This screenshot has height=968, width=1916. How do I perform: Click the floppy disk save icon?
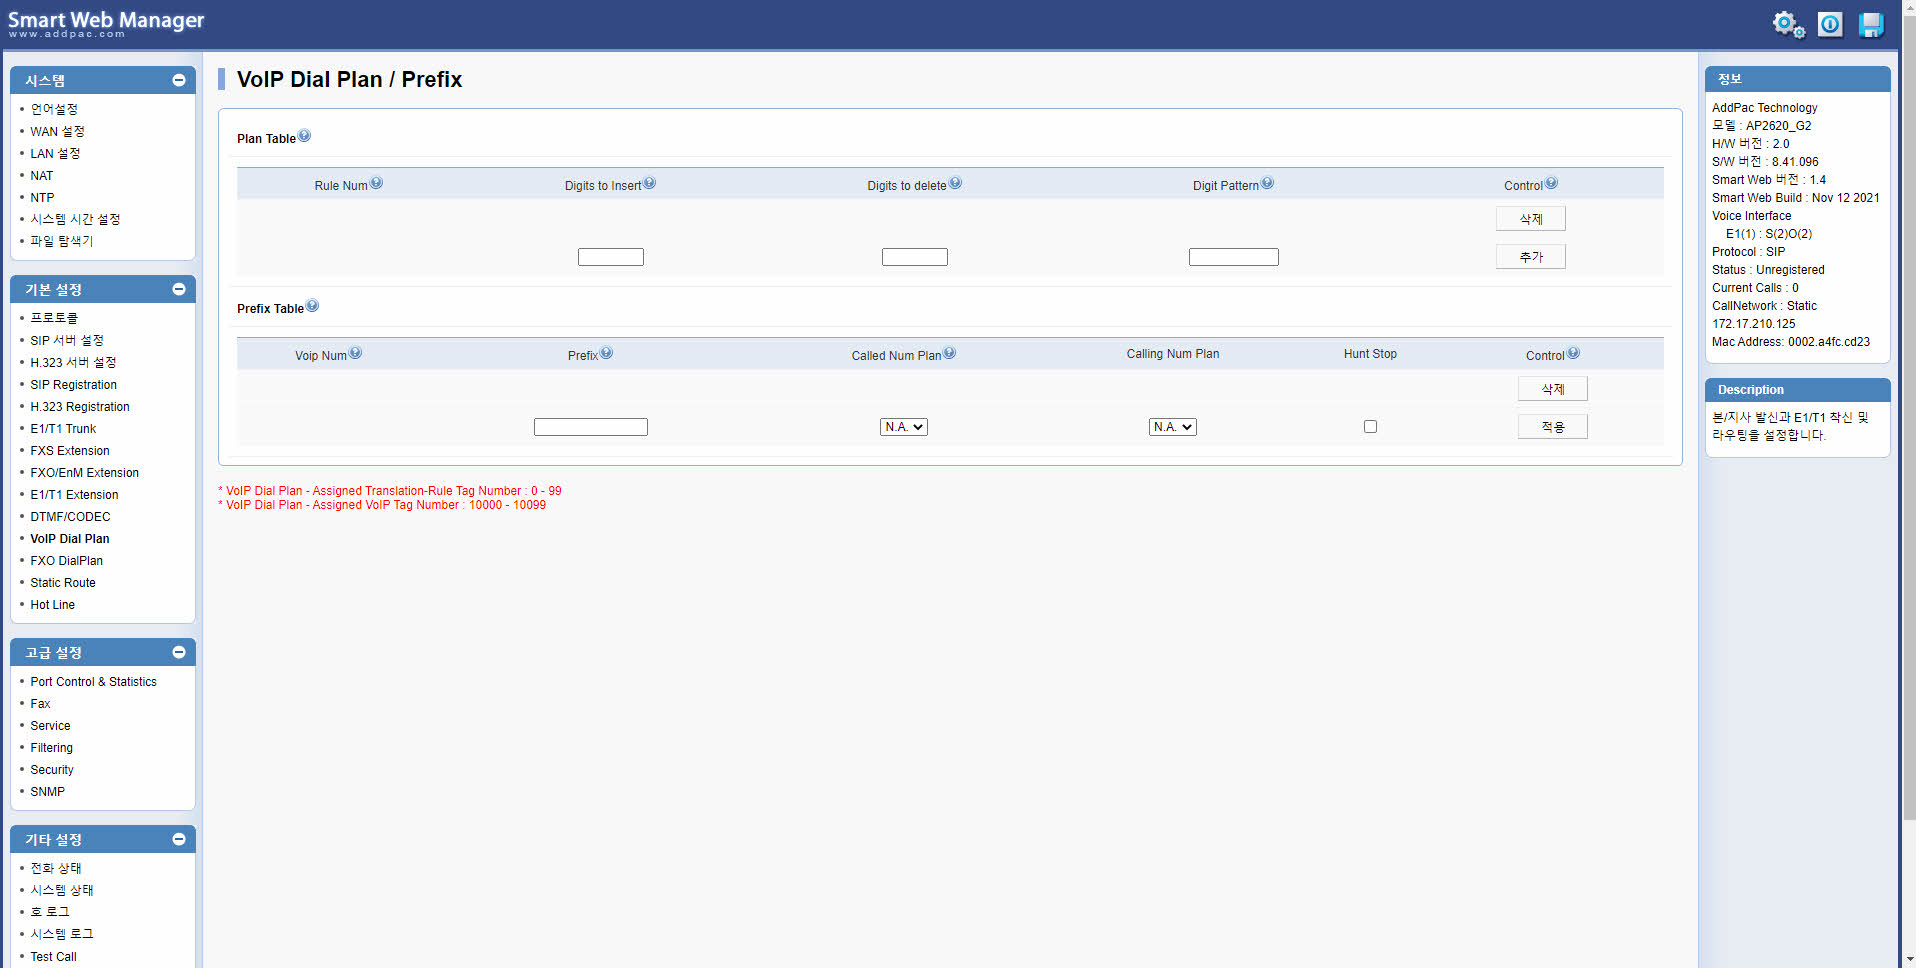pyautogui.click(x=1870, y=24)
